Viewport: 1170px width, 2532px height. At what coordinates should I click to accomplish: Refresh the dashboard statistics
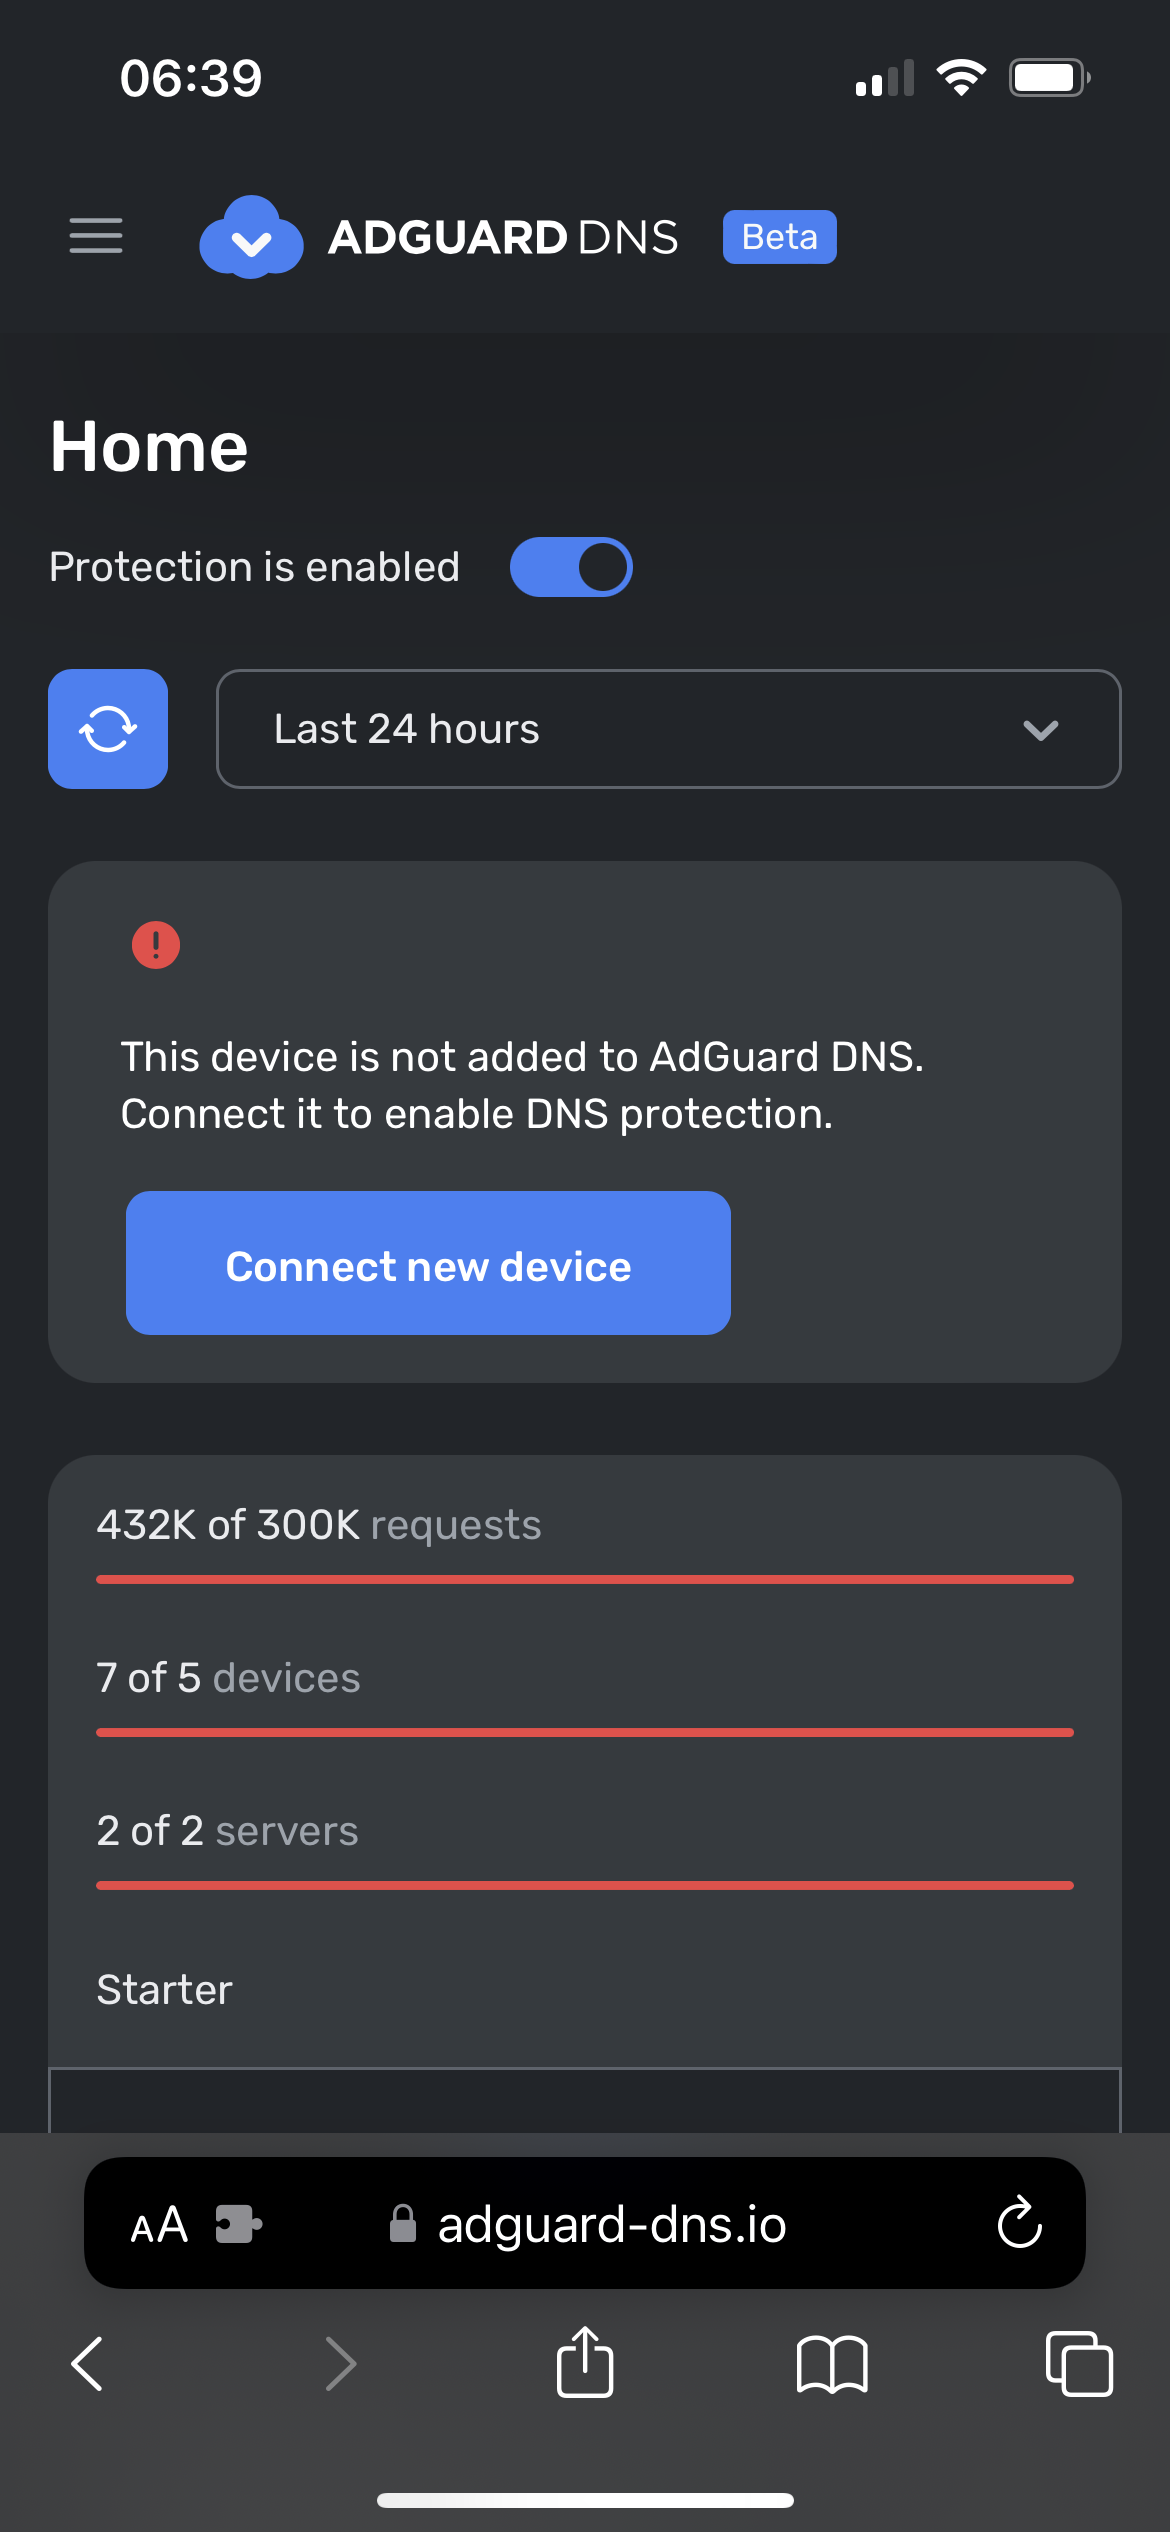coord(107,729)
